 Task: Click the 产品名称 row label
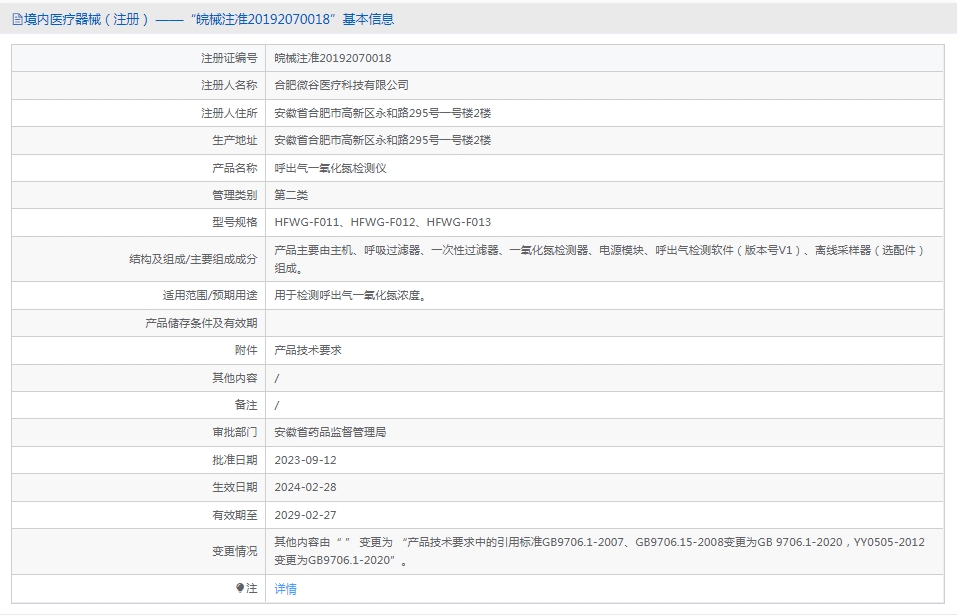pyautogui.click(x=235, y=168)
